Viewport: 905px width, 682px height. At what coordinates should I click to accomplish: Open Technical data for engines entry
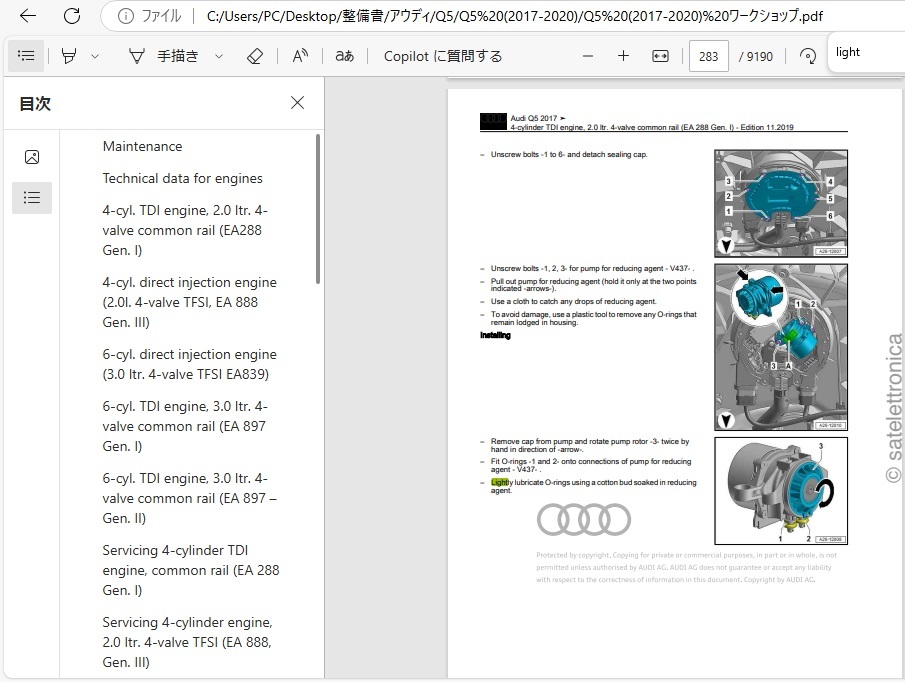point(182,178)
